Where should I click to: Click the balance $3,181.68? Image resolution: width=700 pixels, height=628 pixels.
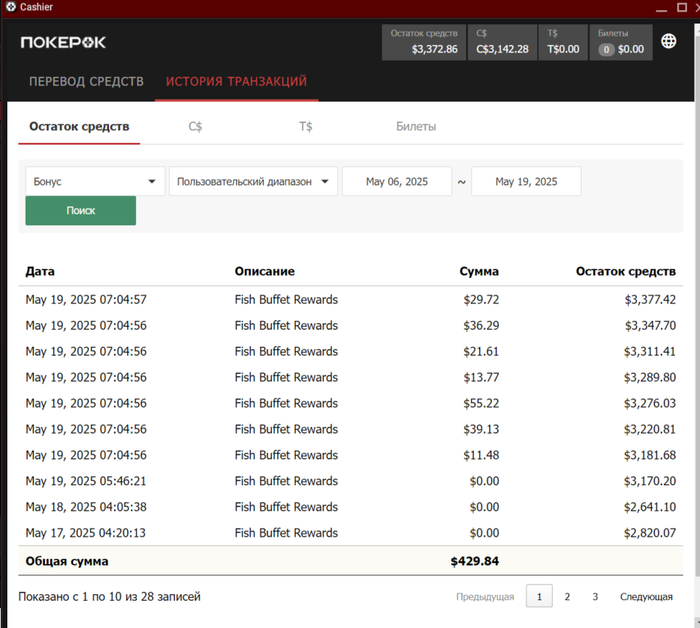tap(650, 454)
